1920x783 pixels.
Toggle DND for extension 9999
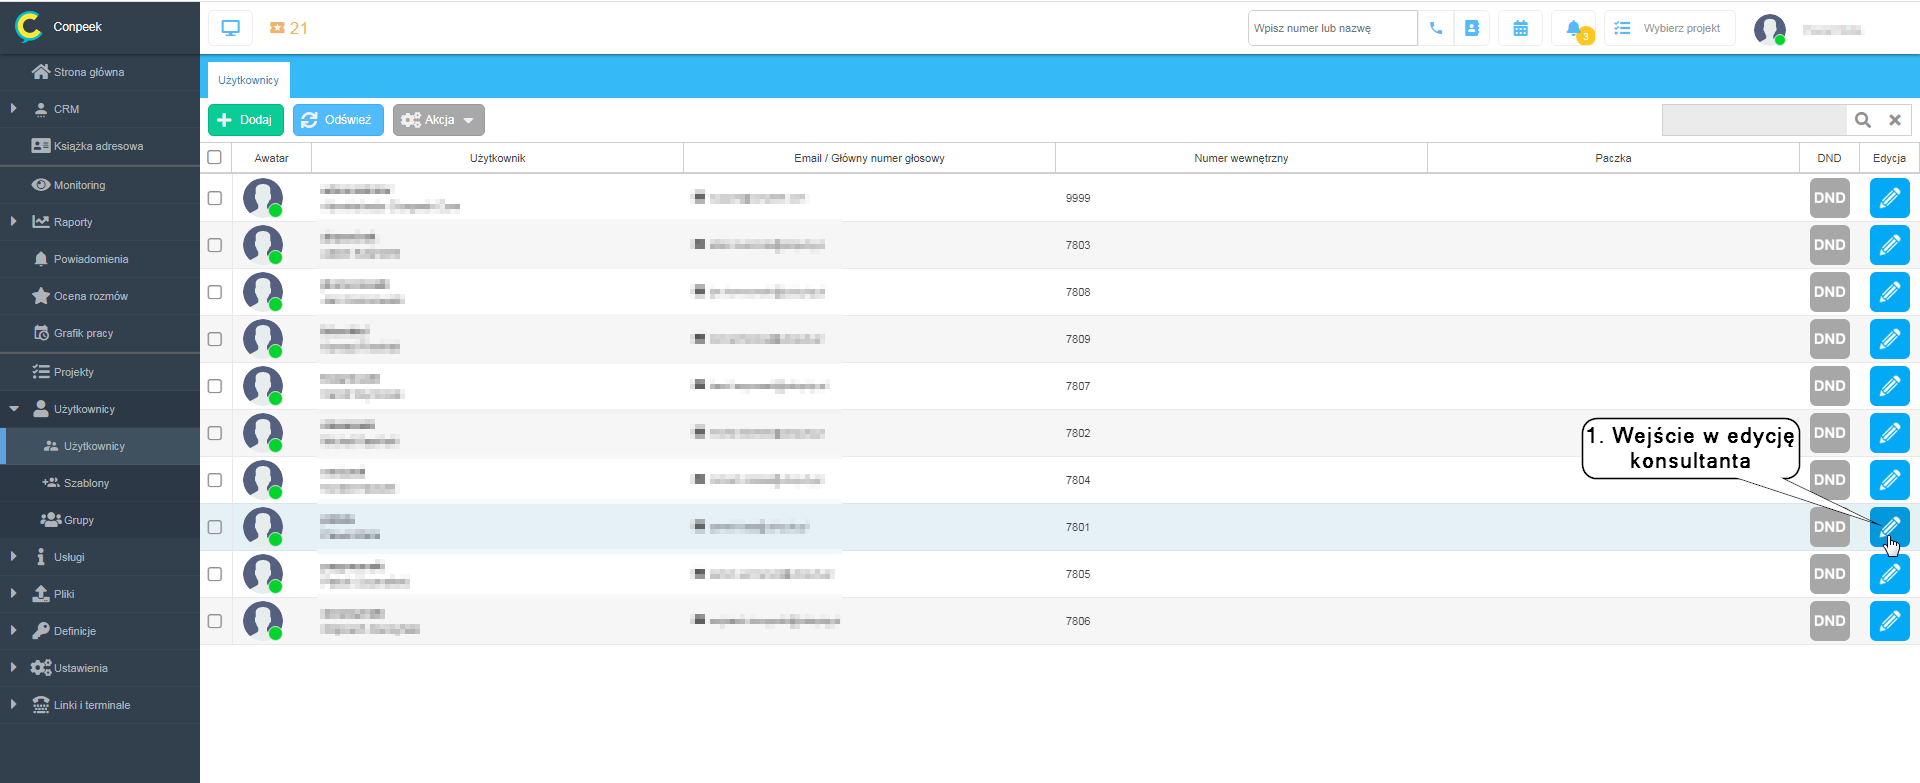pos(1829,198)
